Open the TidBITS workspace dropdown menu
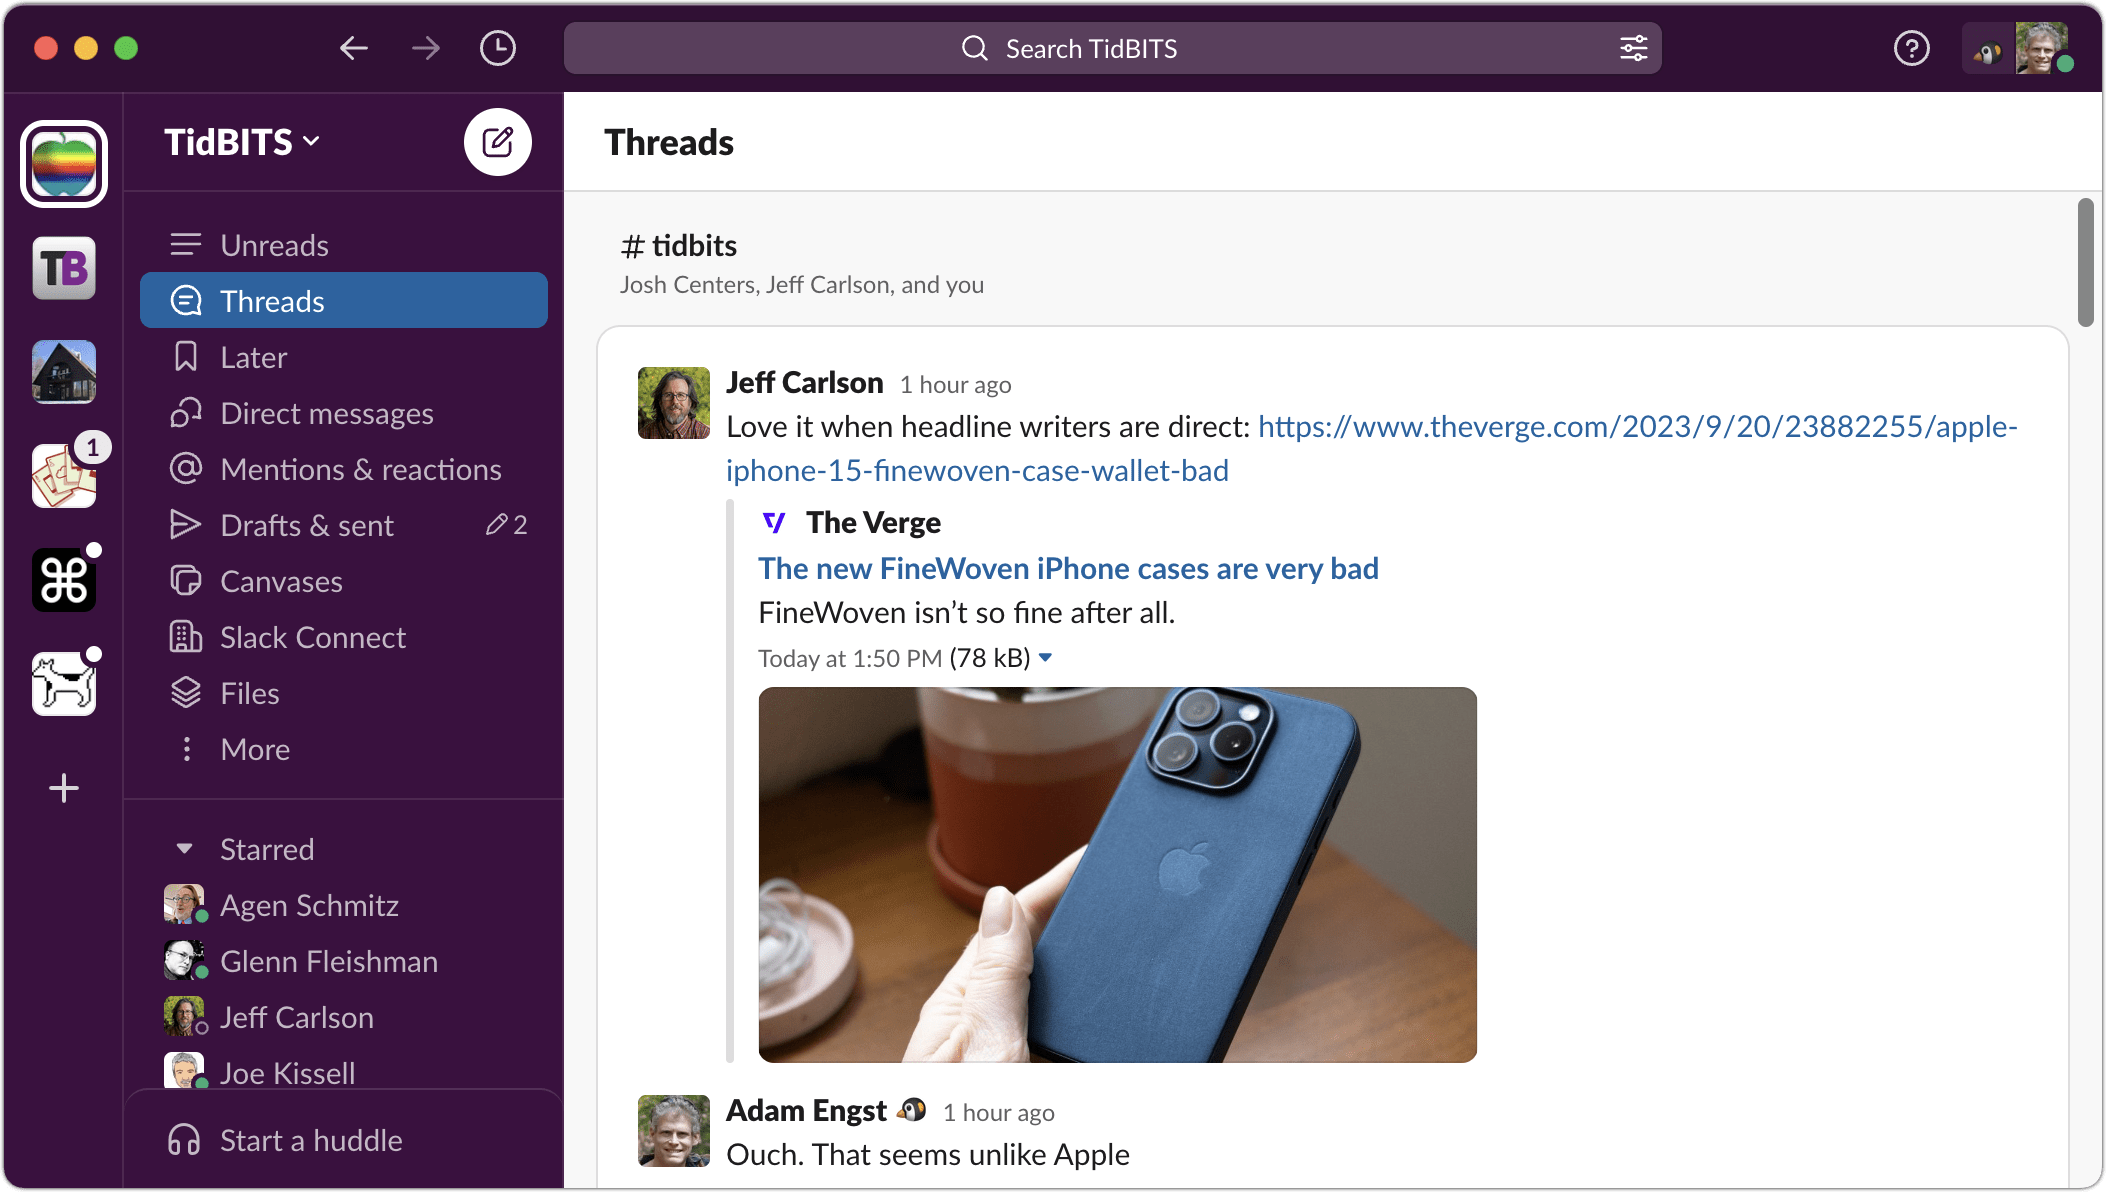The width and height of the screenshot is (2106, 1192). point(242,142)
